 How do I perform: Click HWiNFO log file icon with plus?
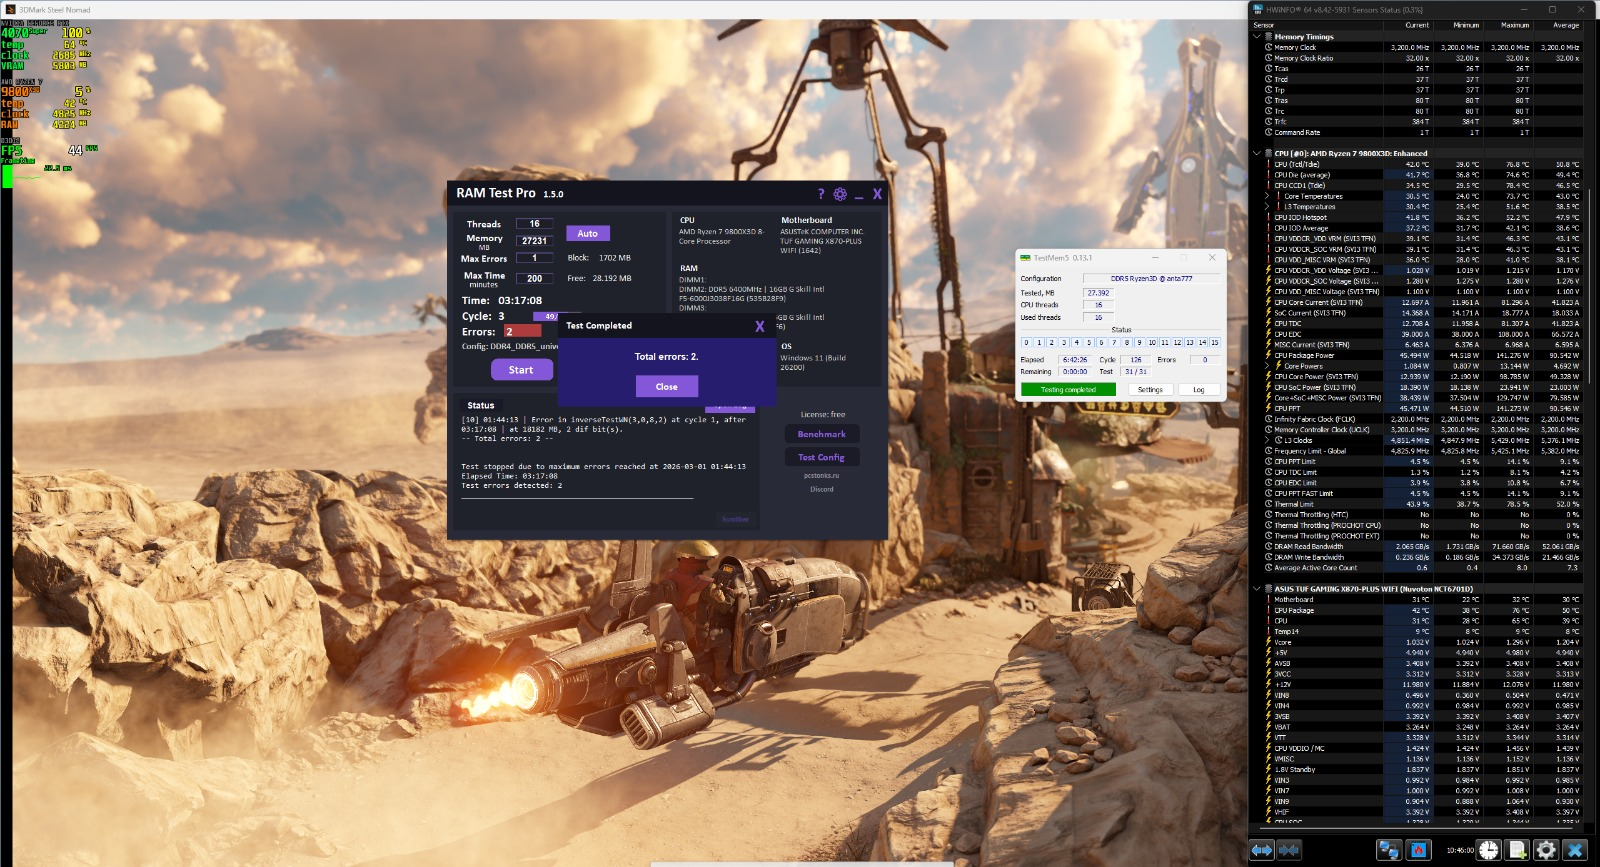[1518, 850]
